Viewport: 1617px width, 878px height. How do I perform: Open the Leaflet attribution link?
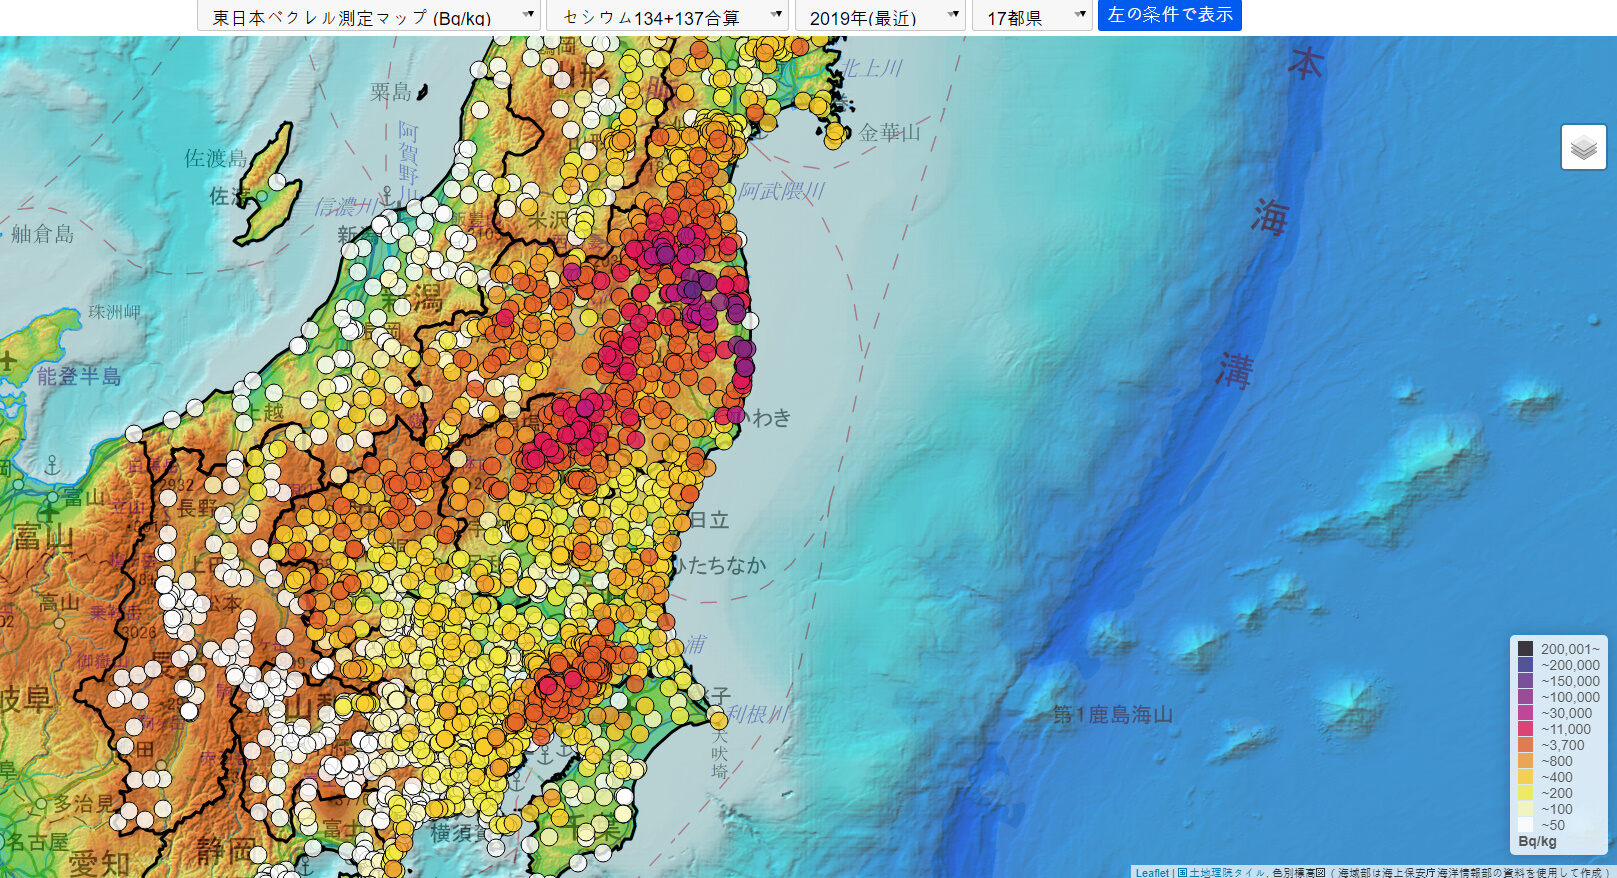pos(1151,872)
